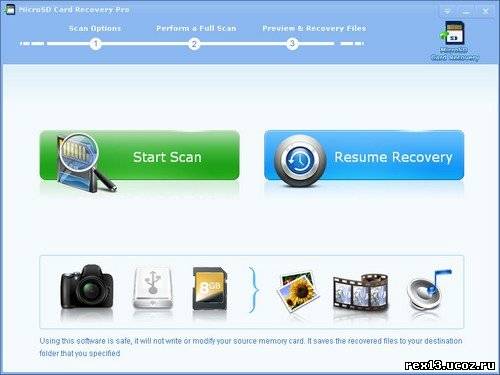Click the app icon in title bar
500x375 pixels.
(x=10, y=10)
